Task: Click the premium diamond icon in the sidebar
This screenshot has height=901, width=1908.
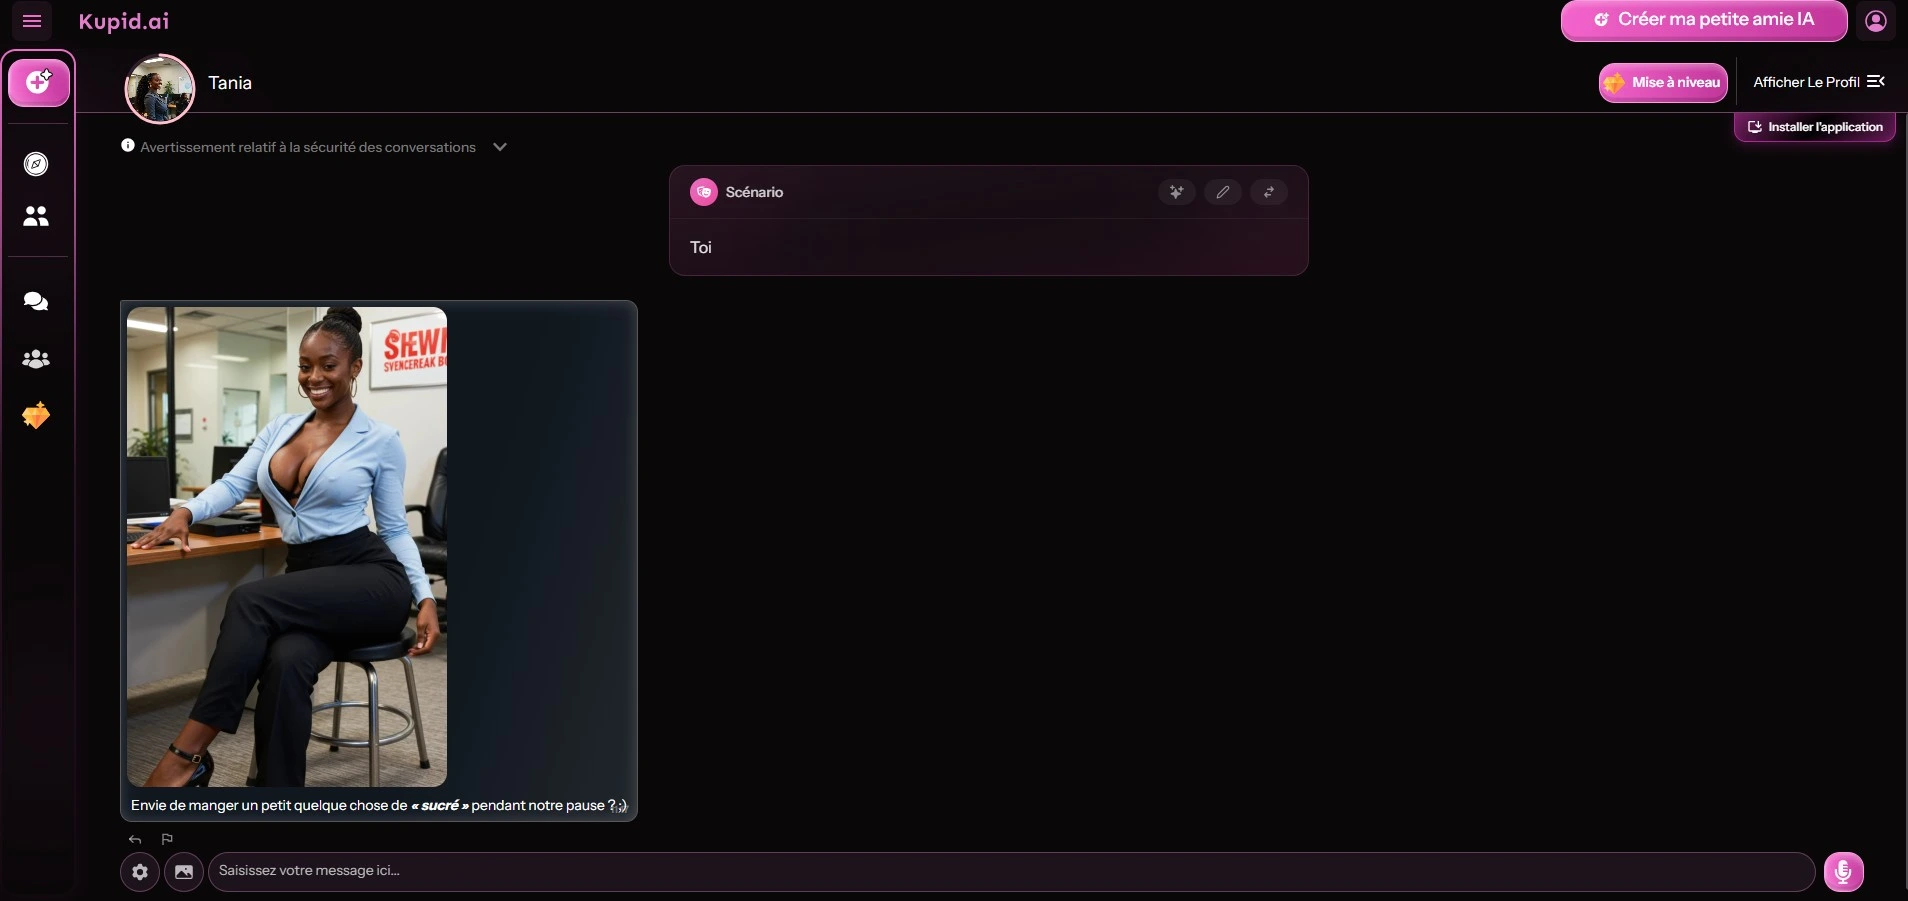Action: (36, 416)
